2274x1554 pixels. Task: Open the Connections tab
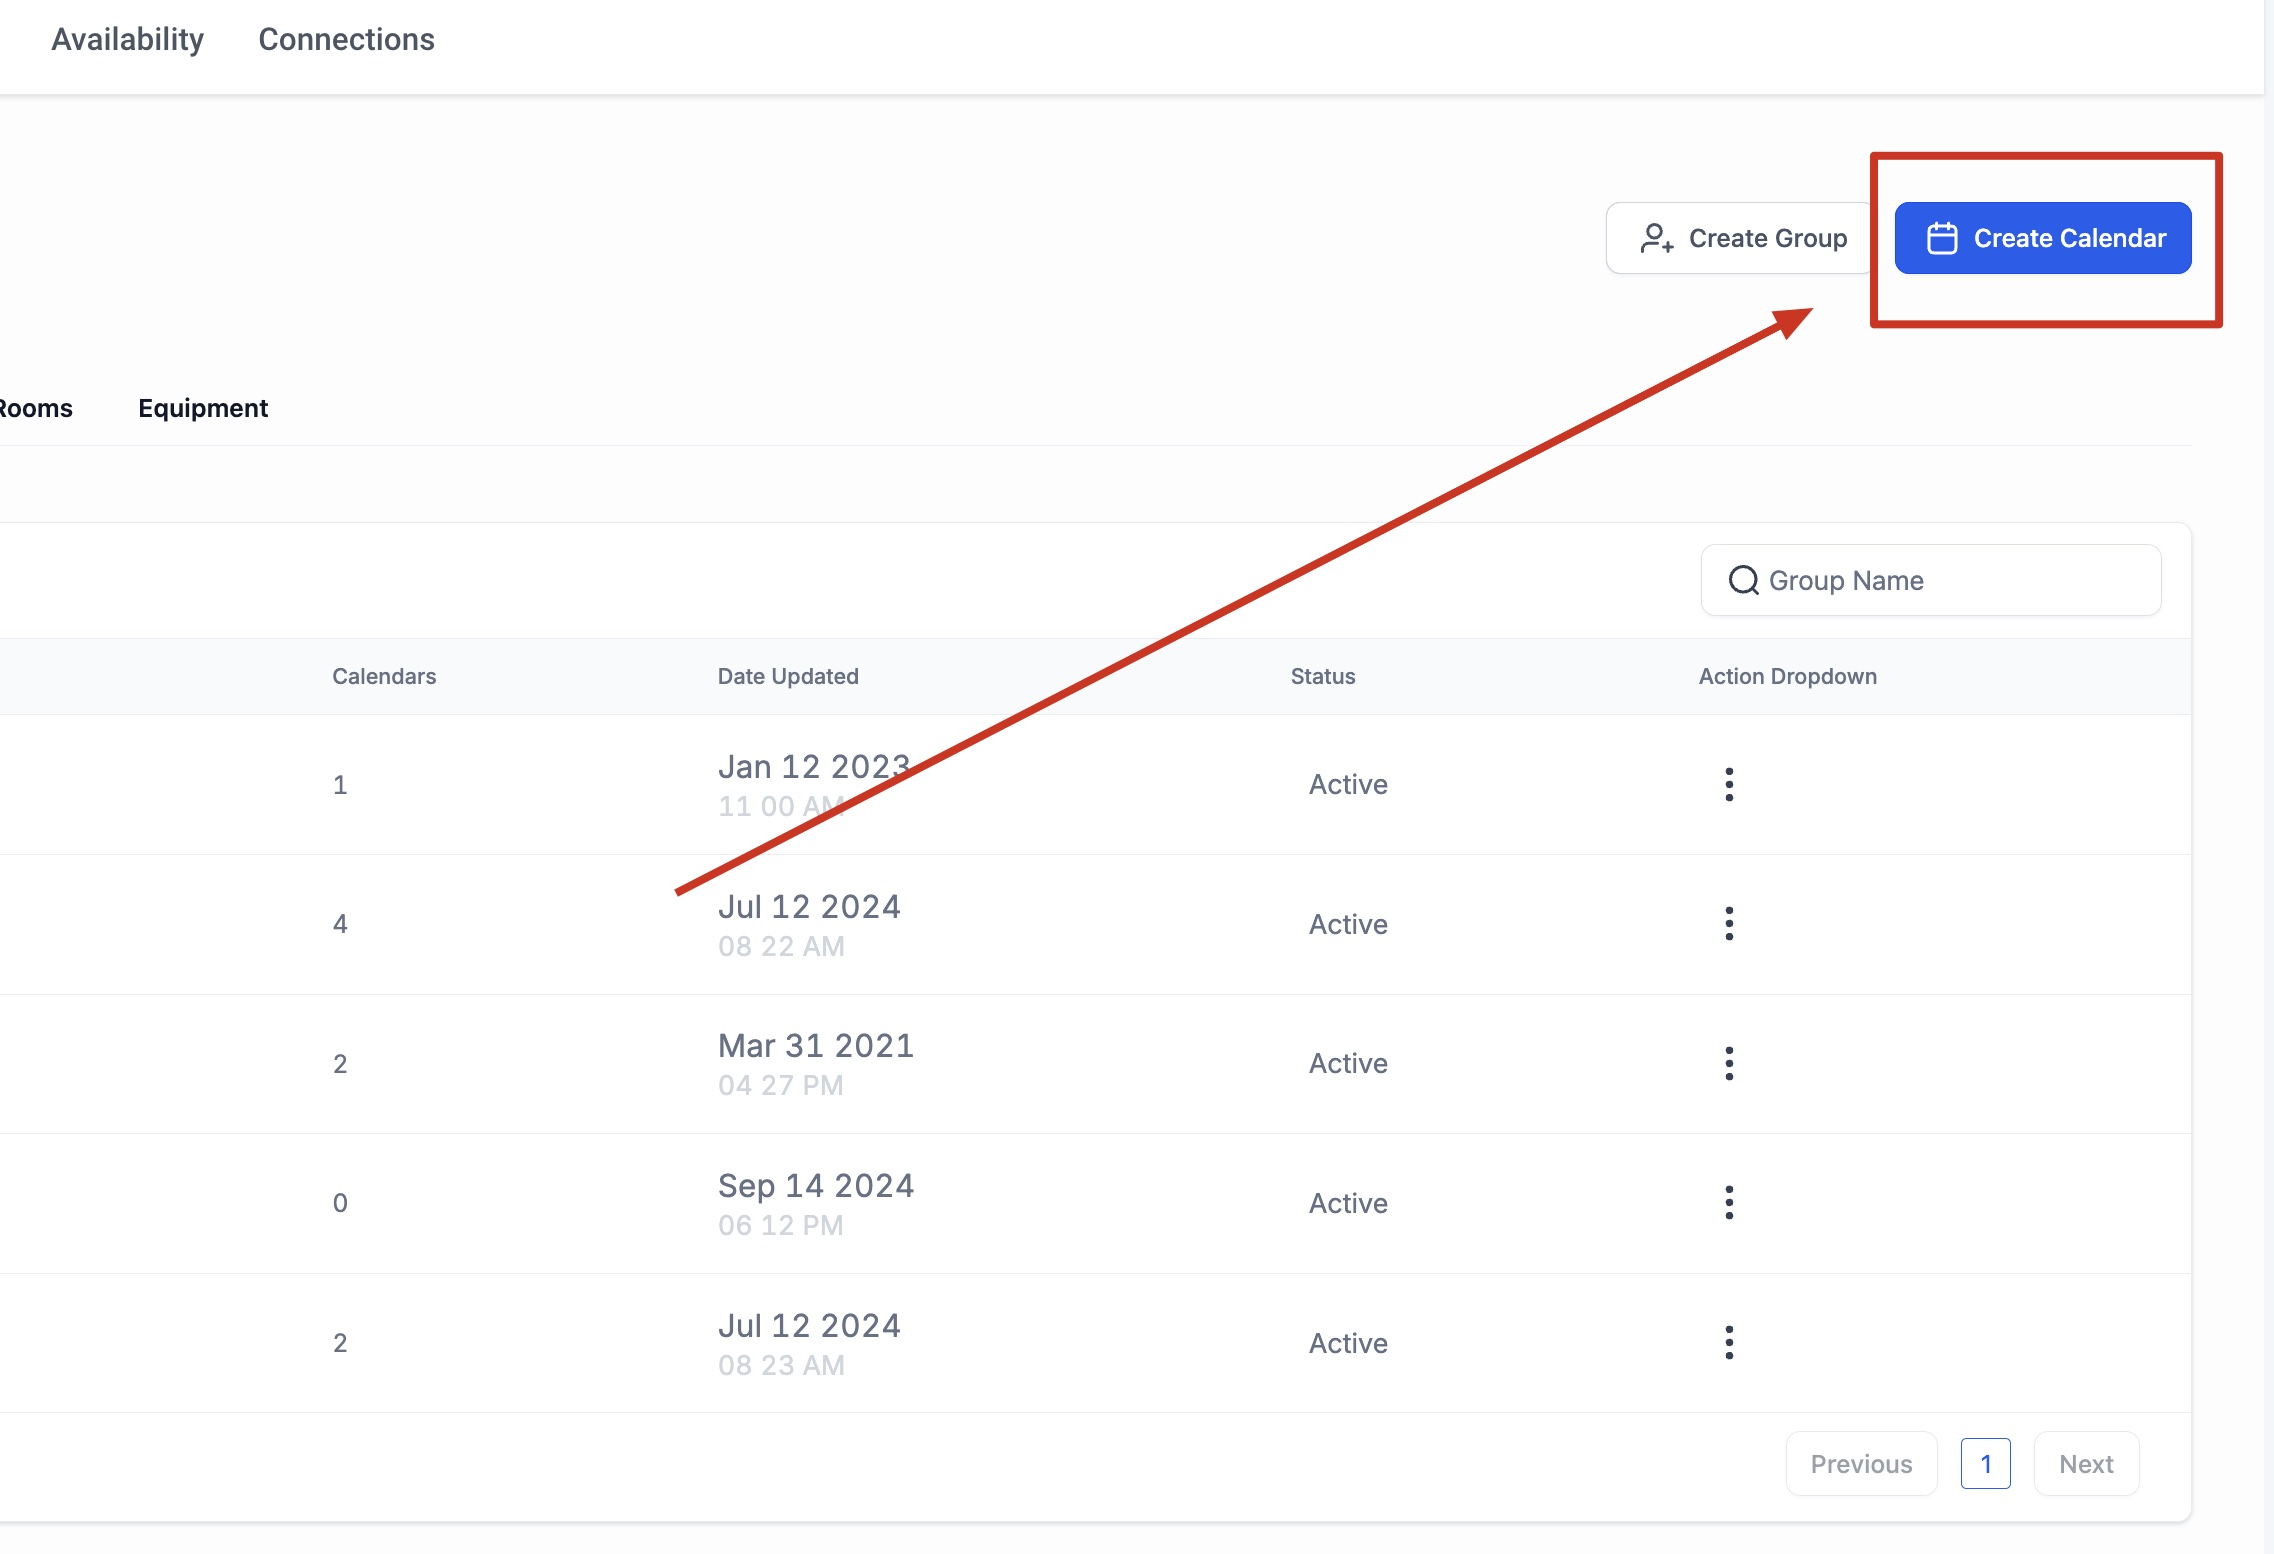[346, 39]
